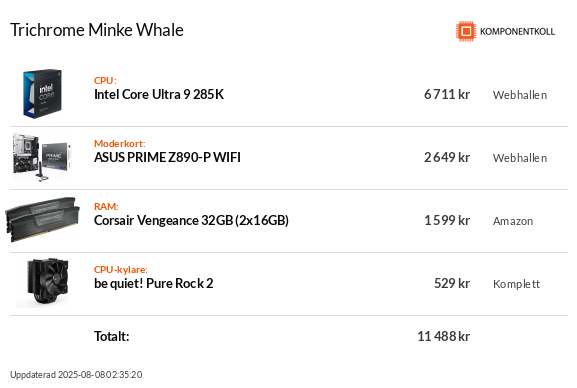Click the 529 kr cooler price
Image resolution: width=577 pixels, height=388 pixels.
click(x=452, y=283)
